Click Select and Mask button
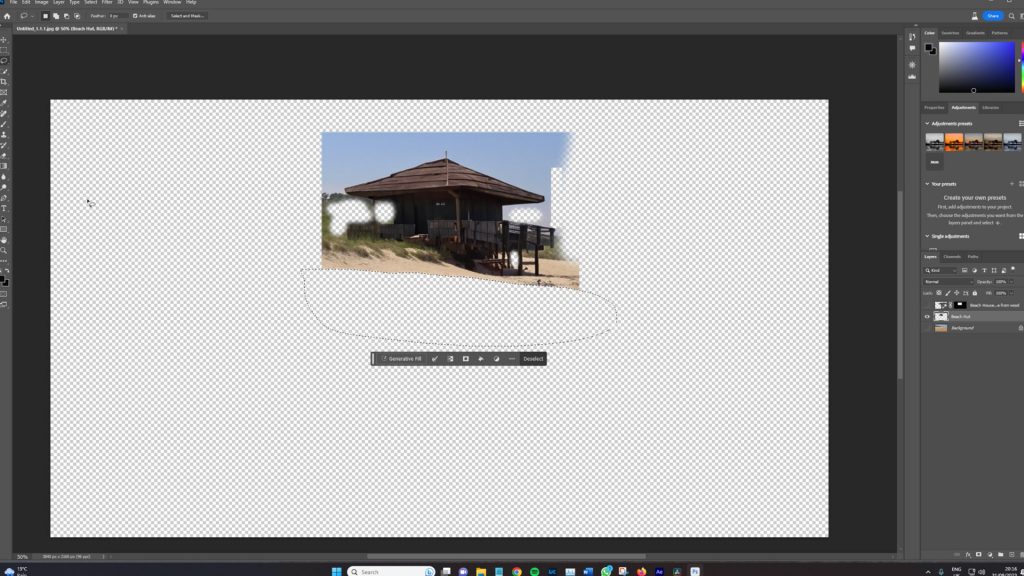Screen dimensions: 1024x576 pyautogui.click(x=187, y=16)
